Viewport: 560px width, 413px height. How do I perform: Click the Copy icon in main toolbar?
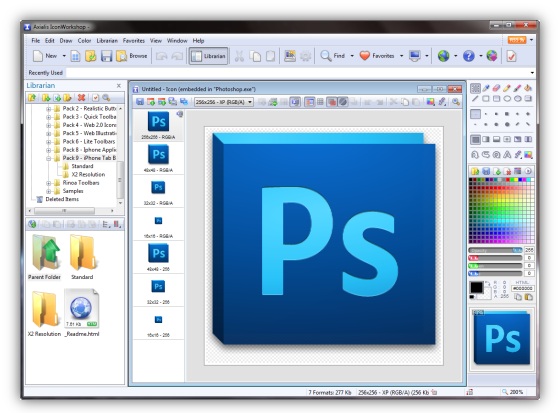(x=255, y=56)
